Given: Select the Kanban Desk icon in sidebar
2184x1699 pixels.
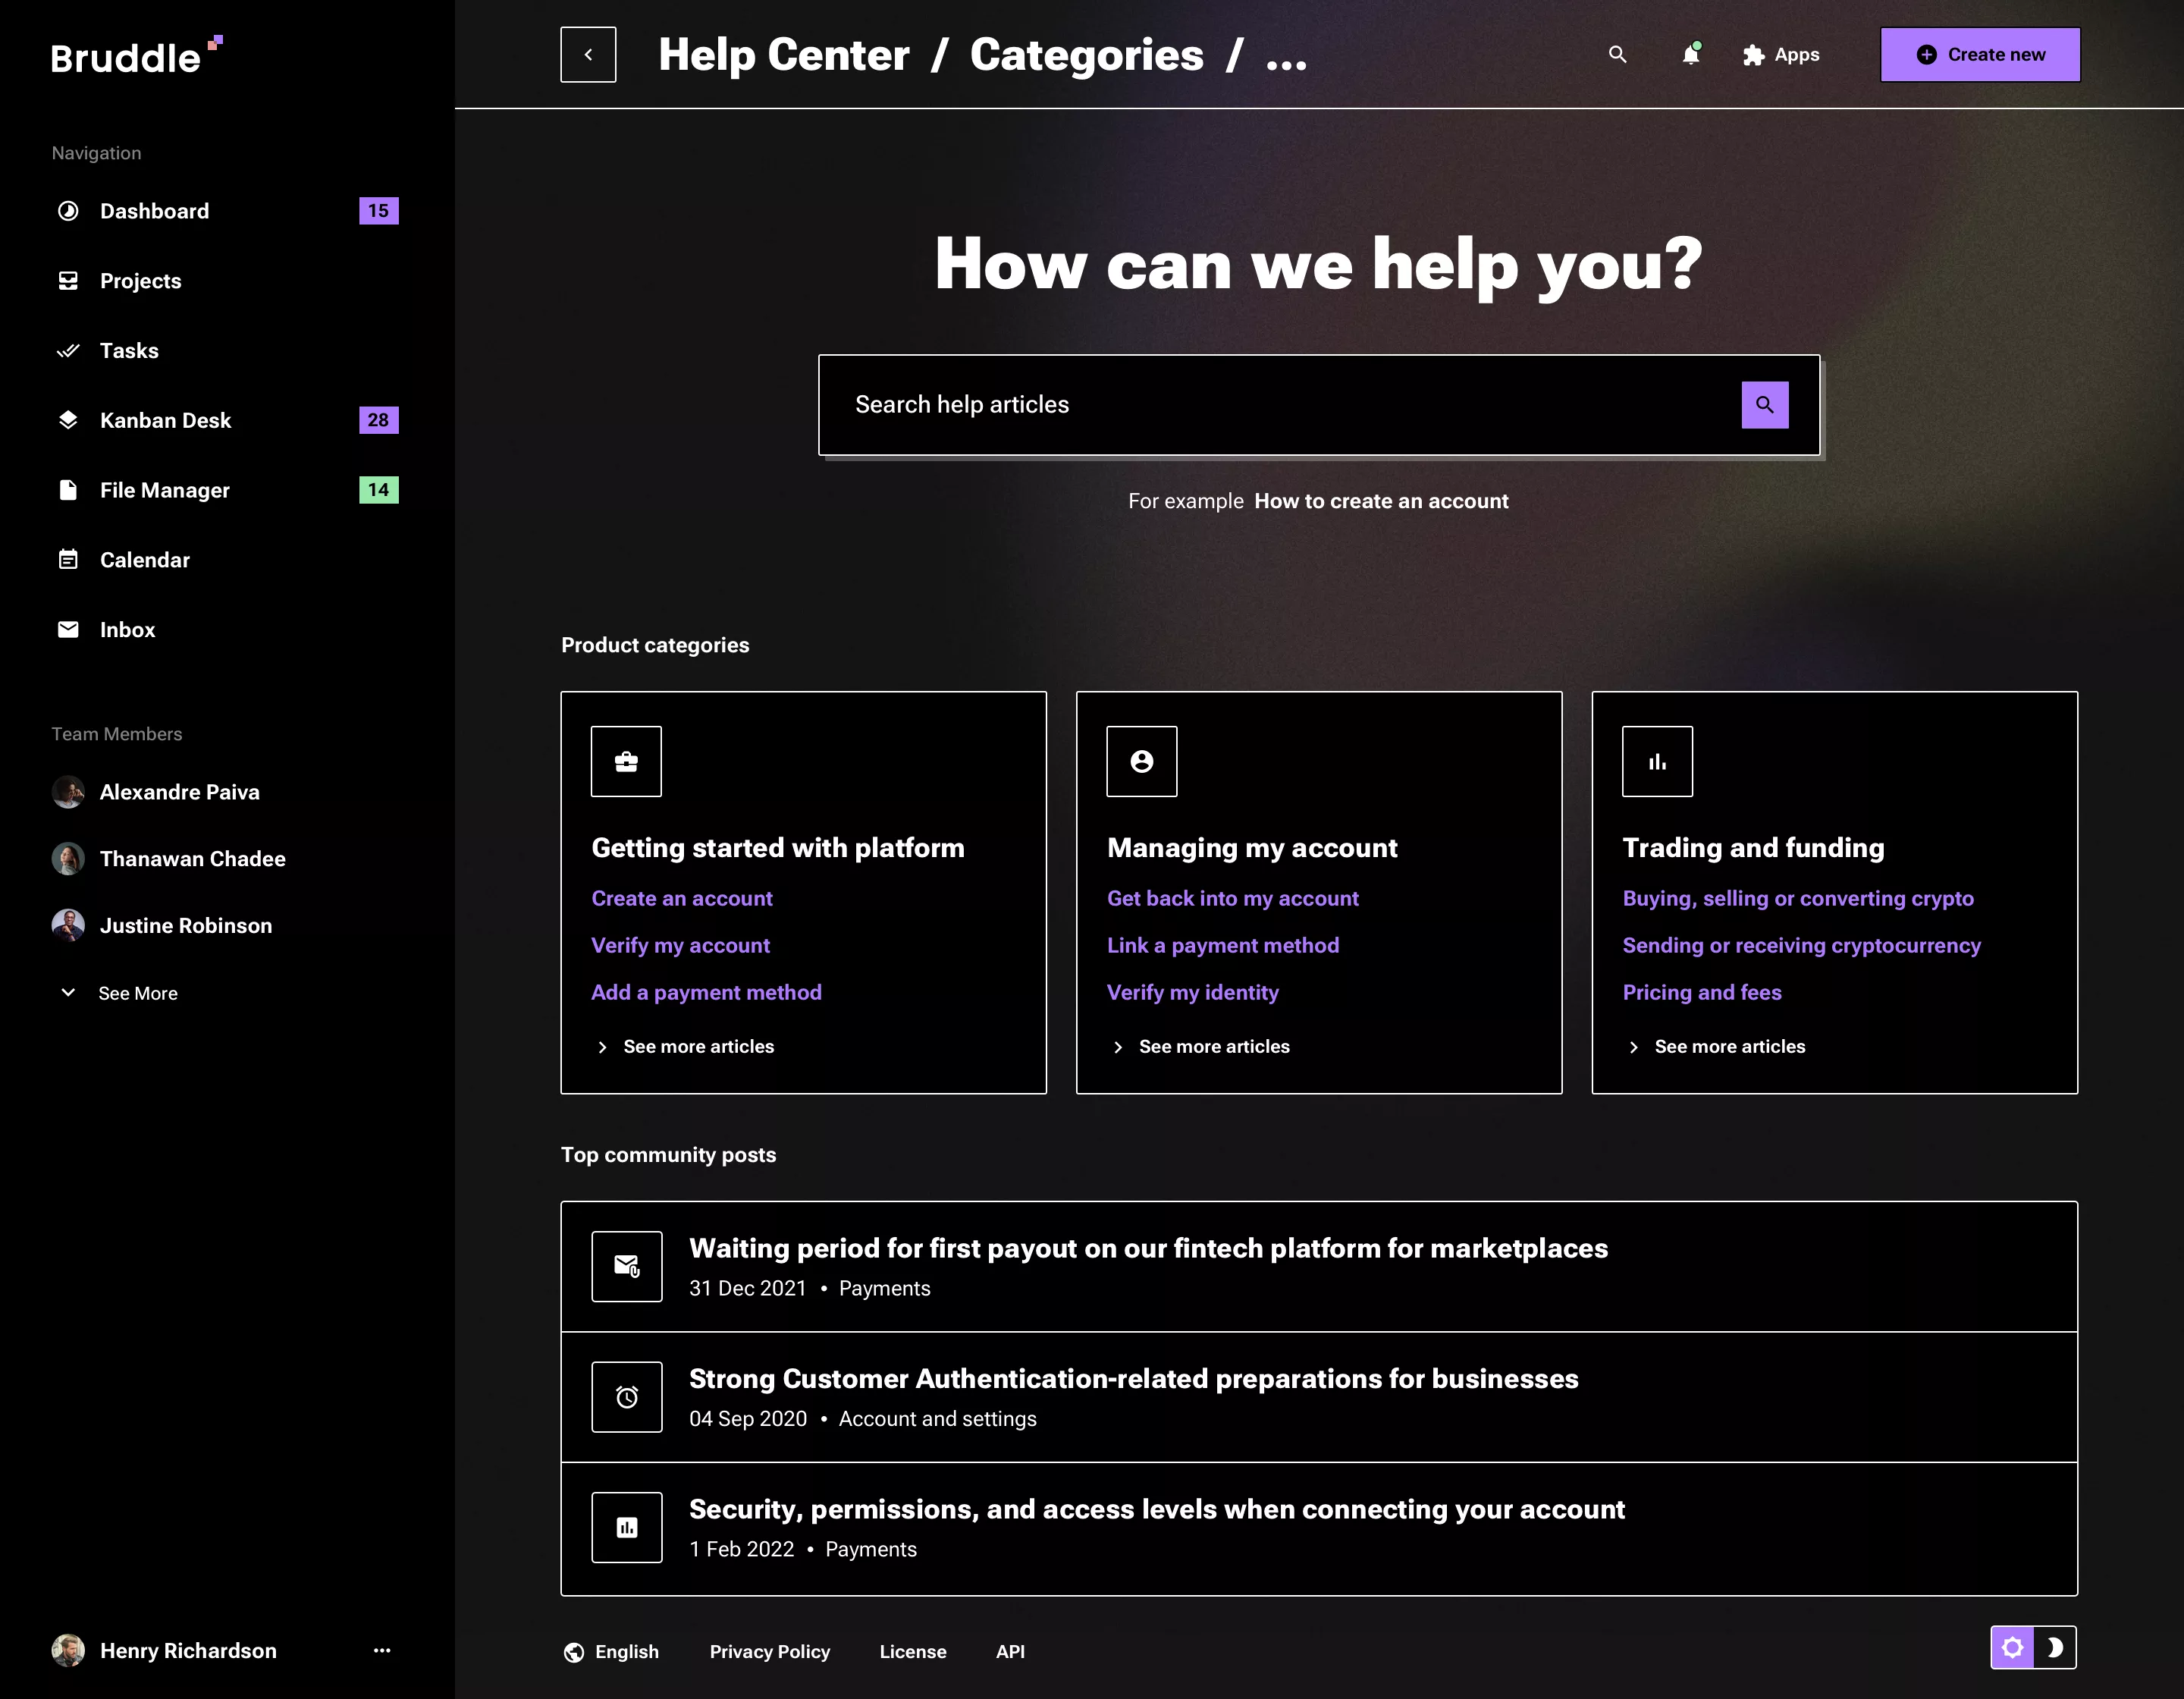Looking at the screenshot, I should [x=68, y=420].
